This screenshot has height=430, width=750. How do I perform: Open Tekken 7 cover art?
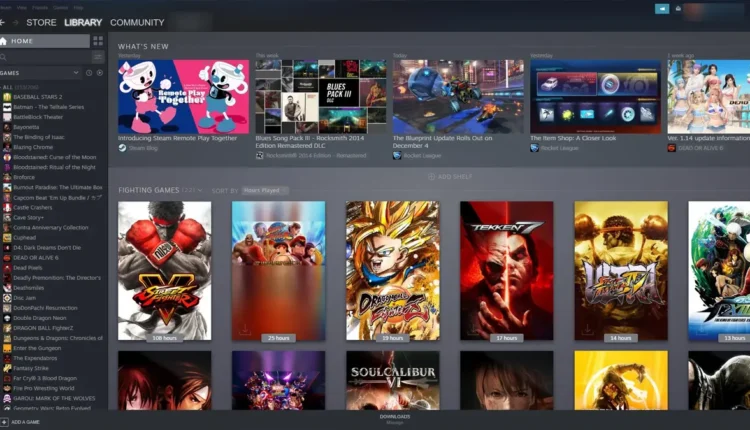point(507,271)
